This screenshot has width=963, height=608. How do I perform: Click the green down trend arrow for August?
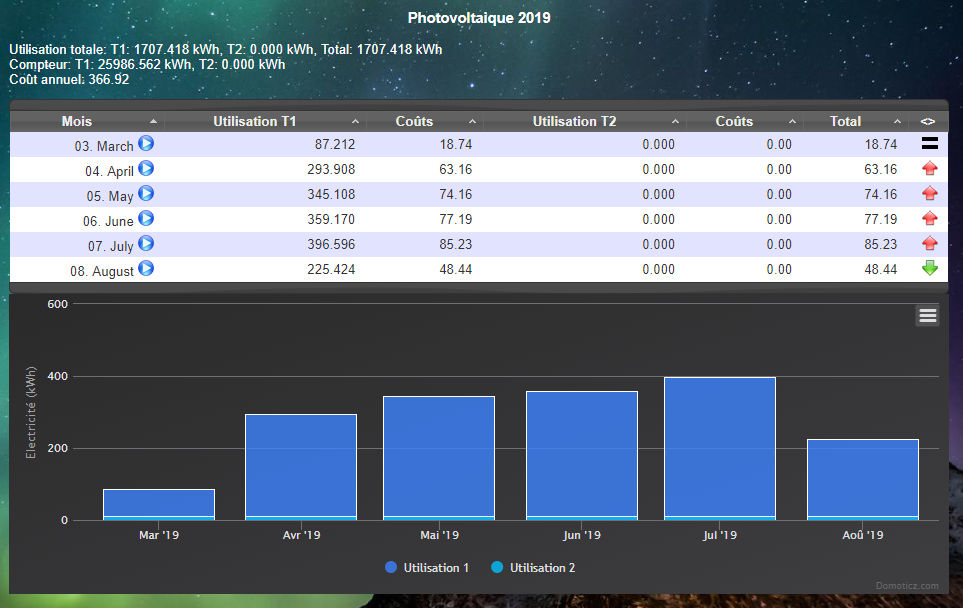[930, 268]
